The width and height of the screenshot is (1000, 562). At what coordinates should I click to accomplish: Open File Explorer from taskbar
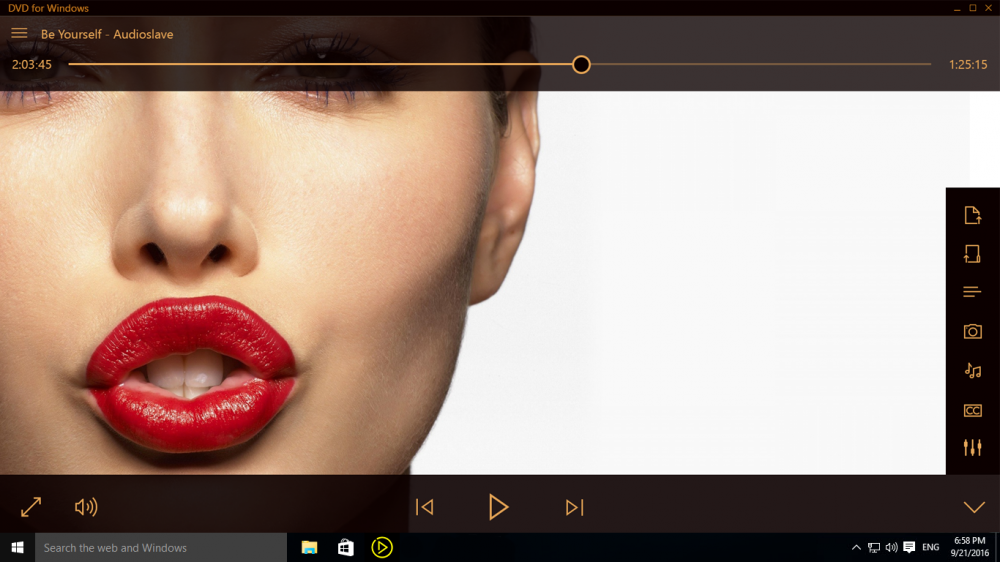point(309,547)
